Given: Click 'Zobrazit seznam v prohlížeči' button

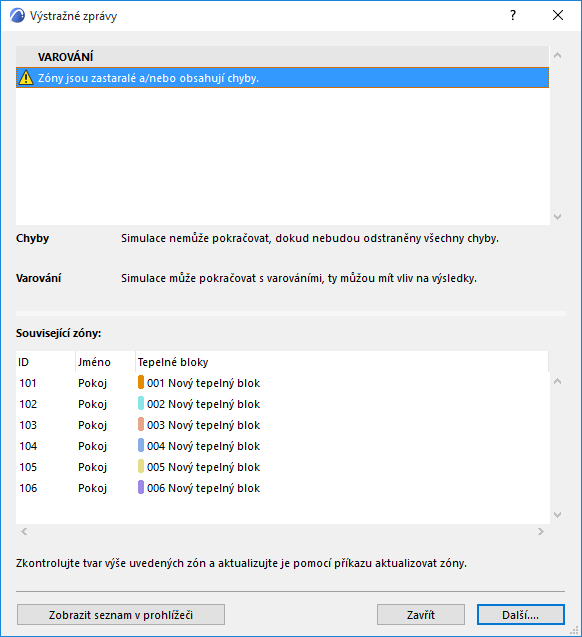Looking at the screenshot, I should point(121,615).
